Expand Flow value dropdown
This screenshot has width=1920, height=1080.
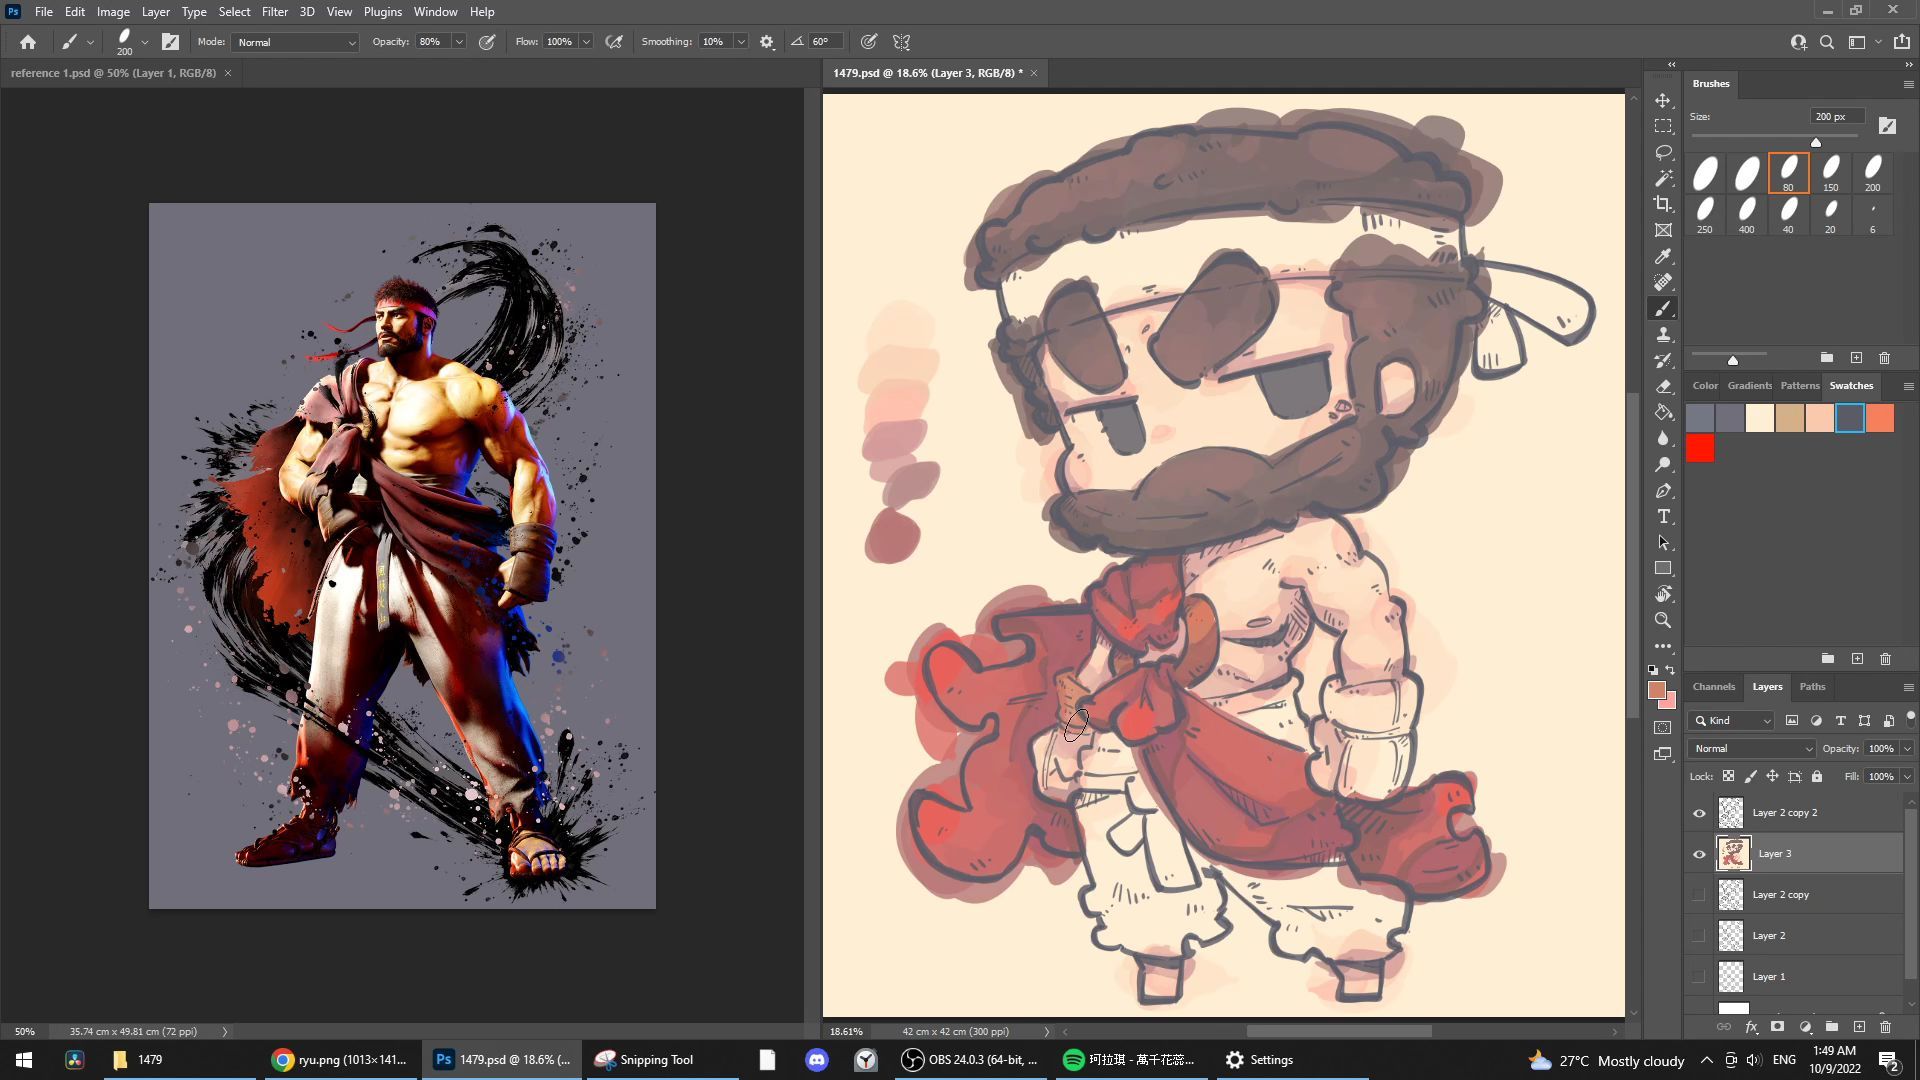[586, 42]
